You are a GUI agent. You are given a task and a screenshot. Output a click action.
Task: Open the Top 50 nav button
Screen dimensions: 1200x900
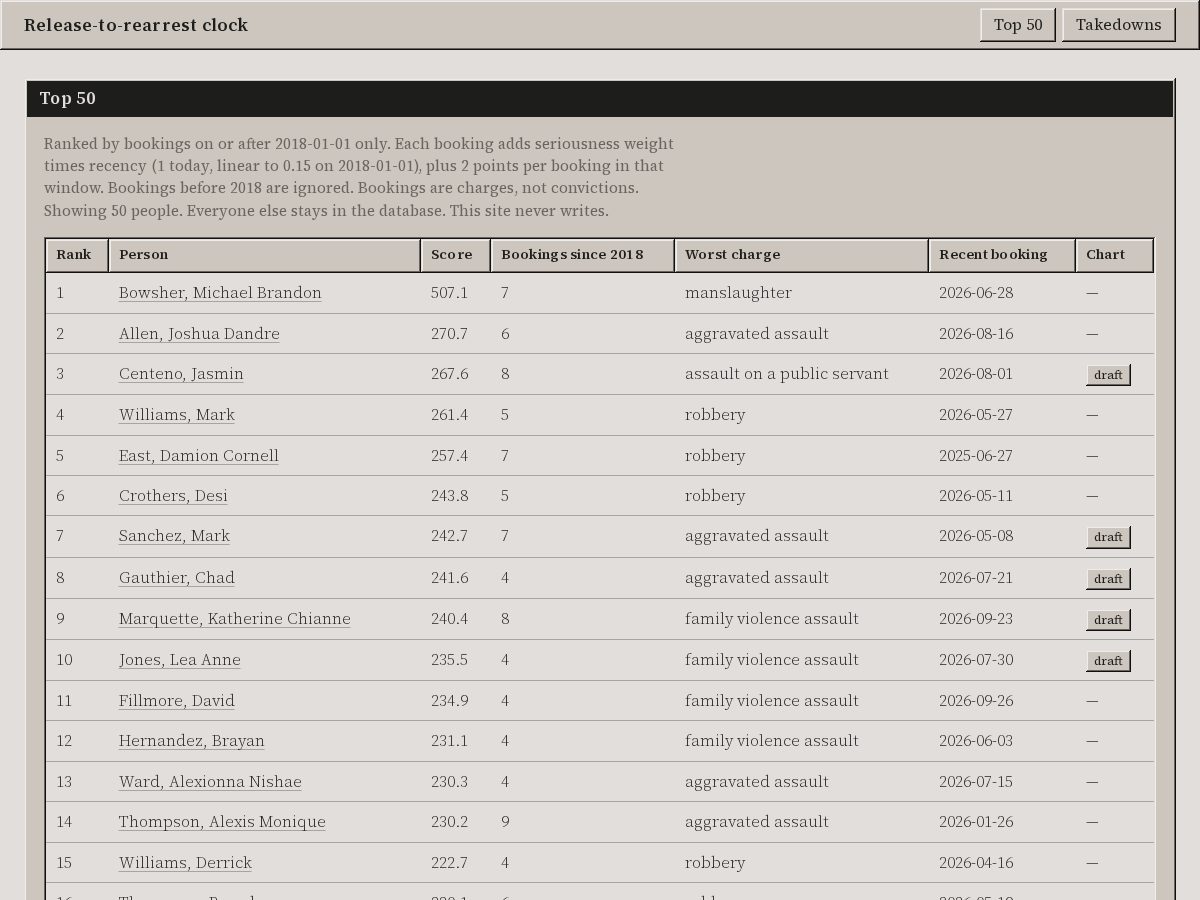[1018, 25]
